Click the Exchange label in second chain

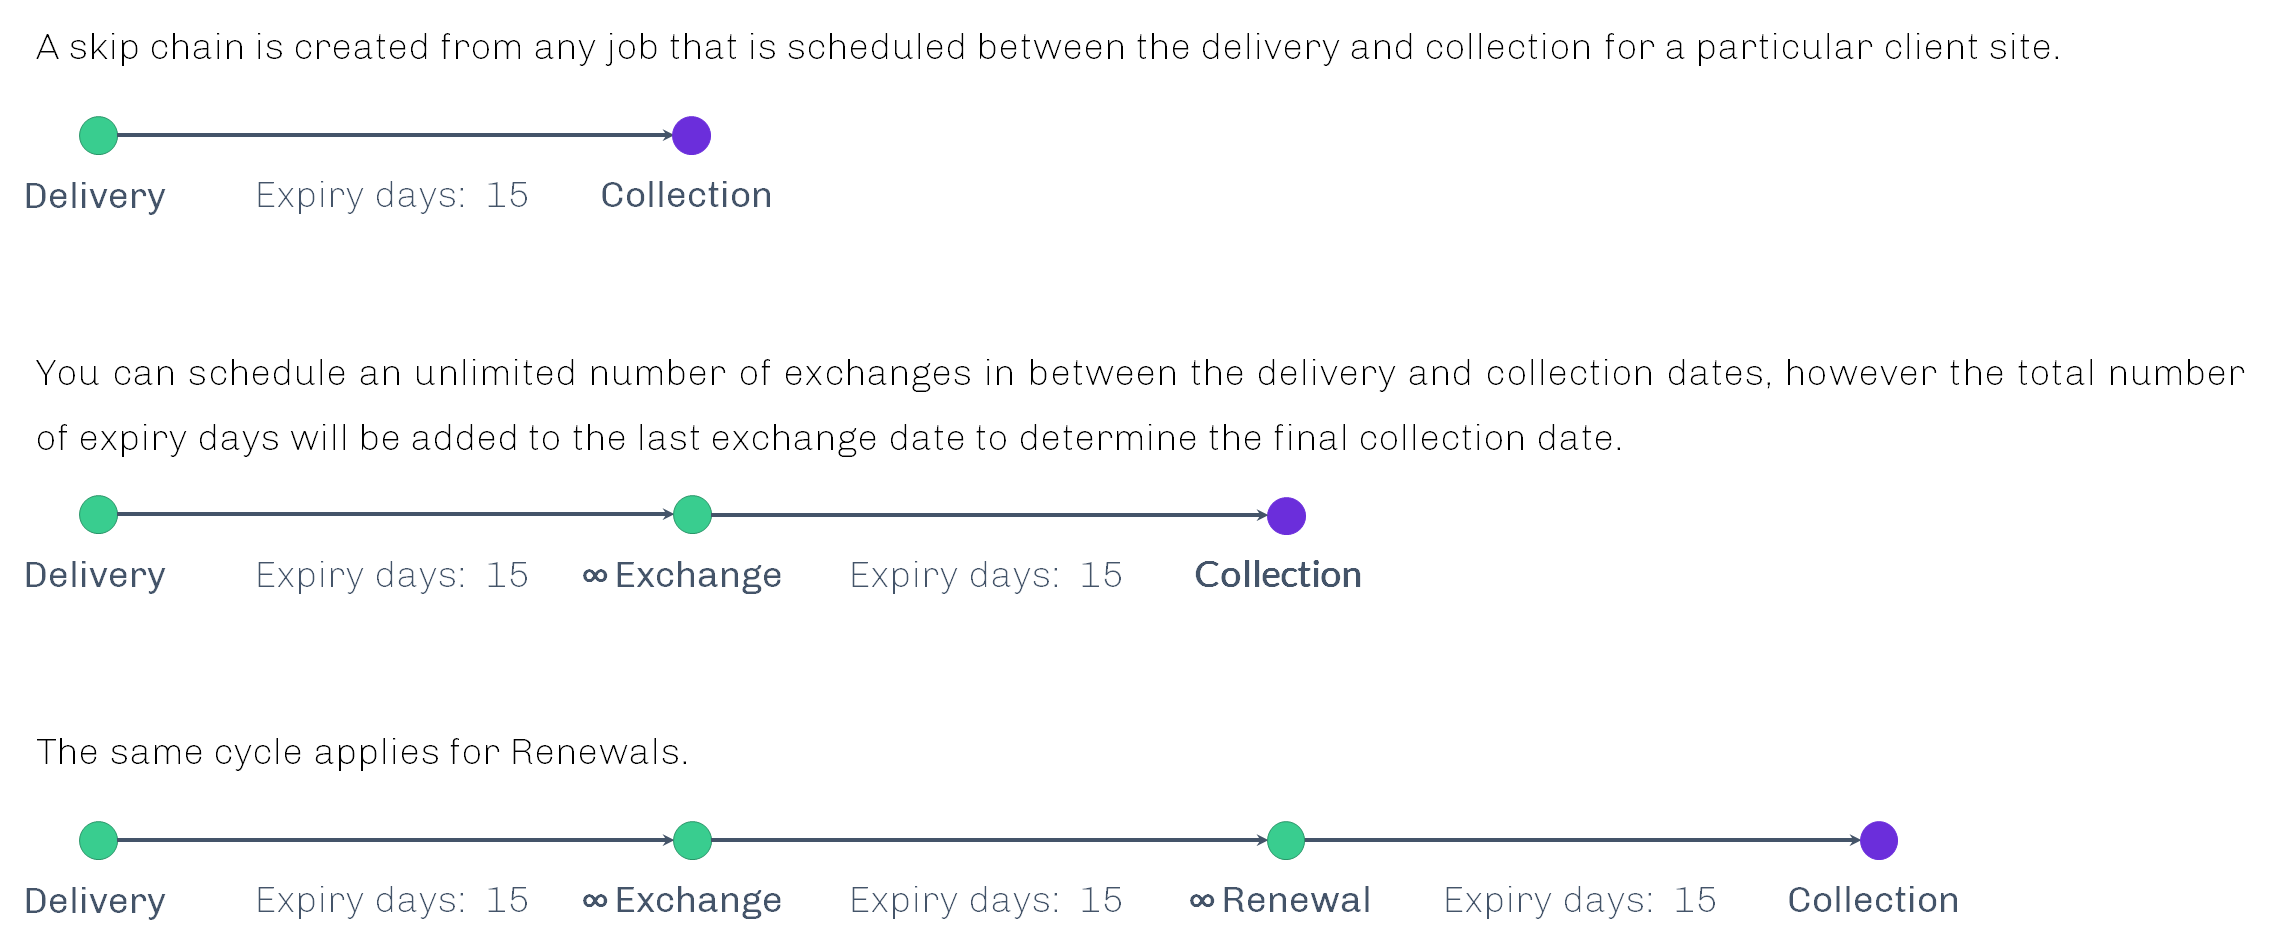pos(698,576)
